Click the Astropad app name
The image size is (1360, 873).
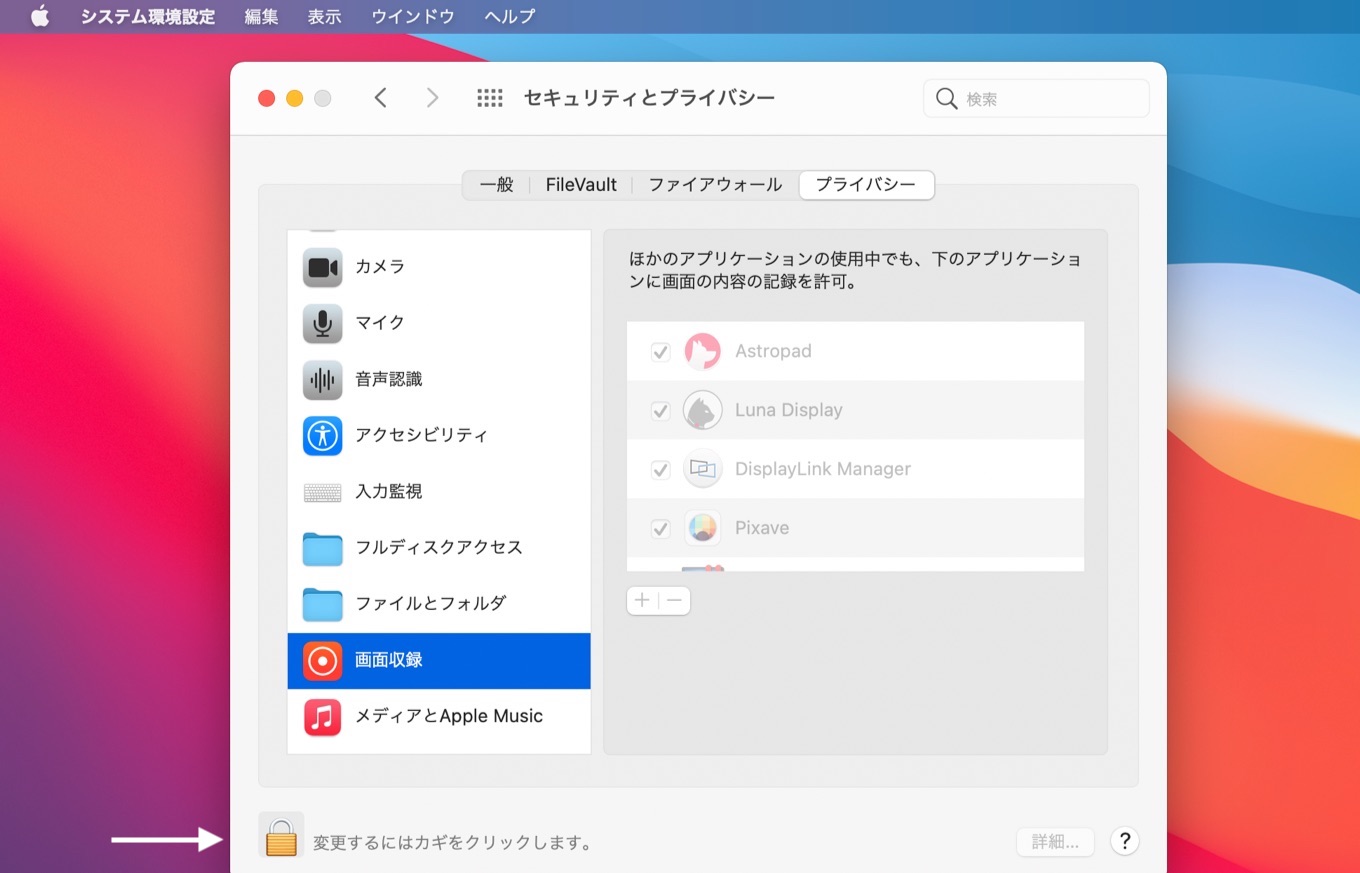coord(773,352)
